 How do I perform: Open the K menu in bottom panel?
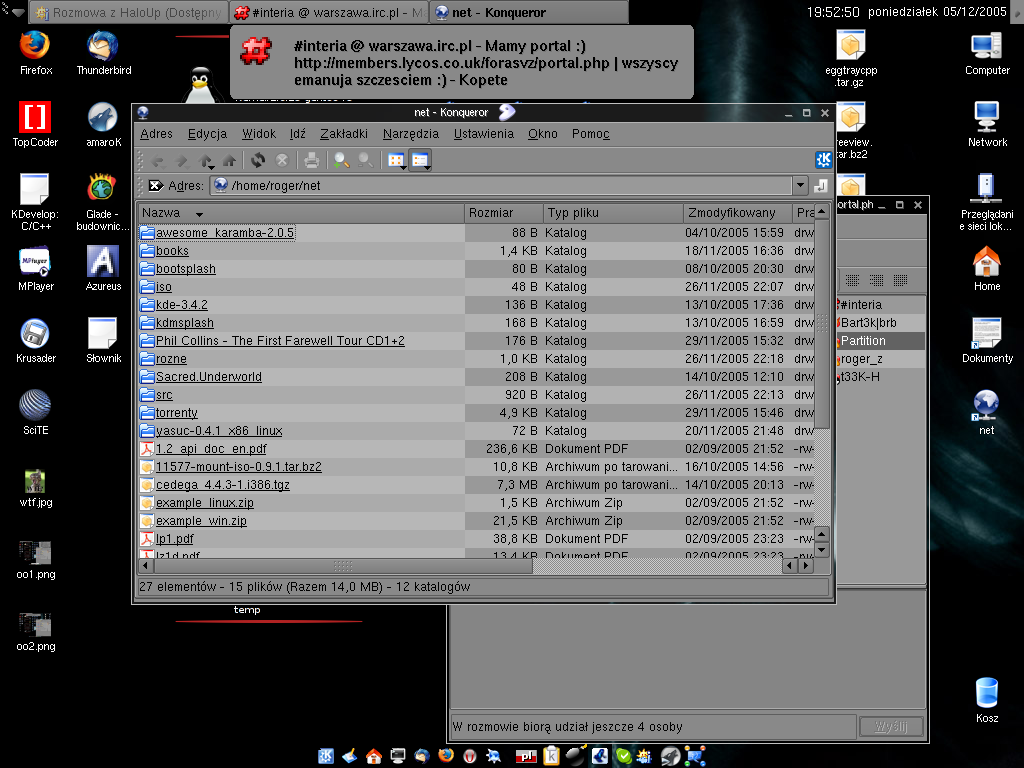[x=326, y=756]
